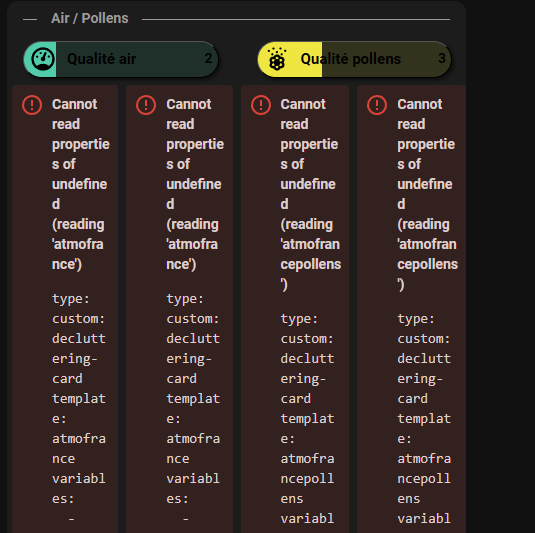Click the yellow filled portion of pollens chip
535x533 pixels.
click(290, 59)
